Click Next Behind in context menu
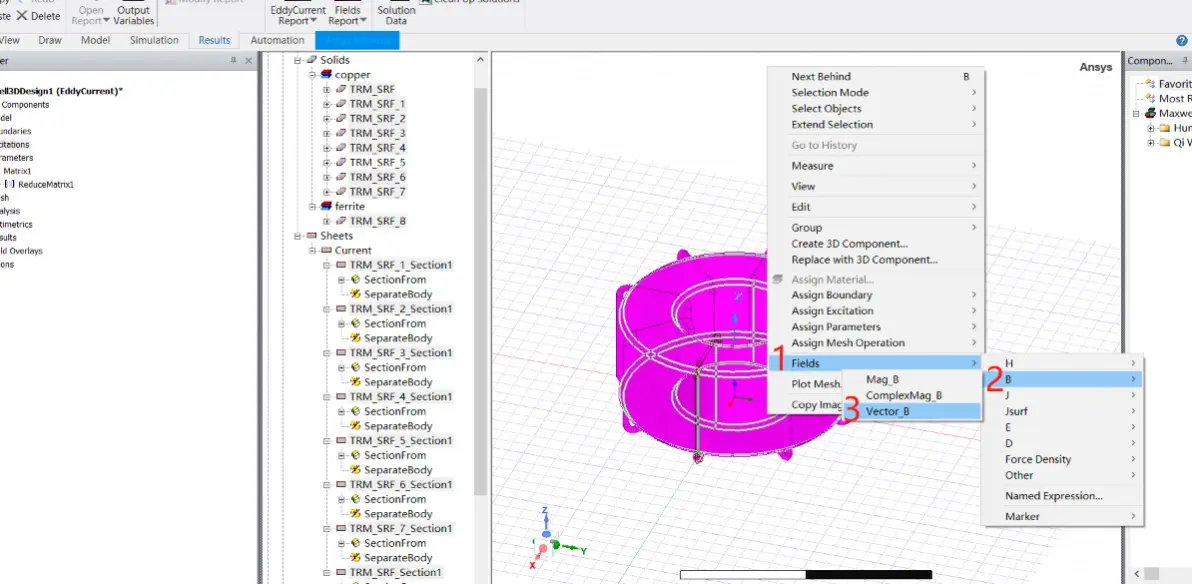This screenshot has width=1192, height=584. point(876,76)
